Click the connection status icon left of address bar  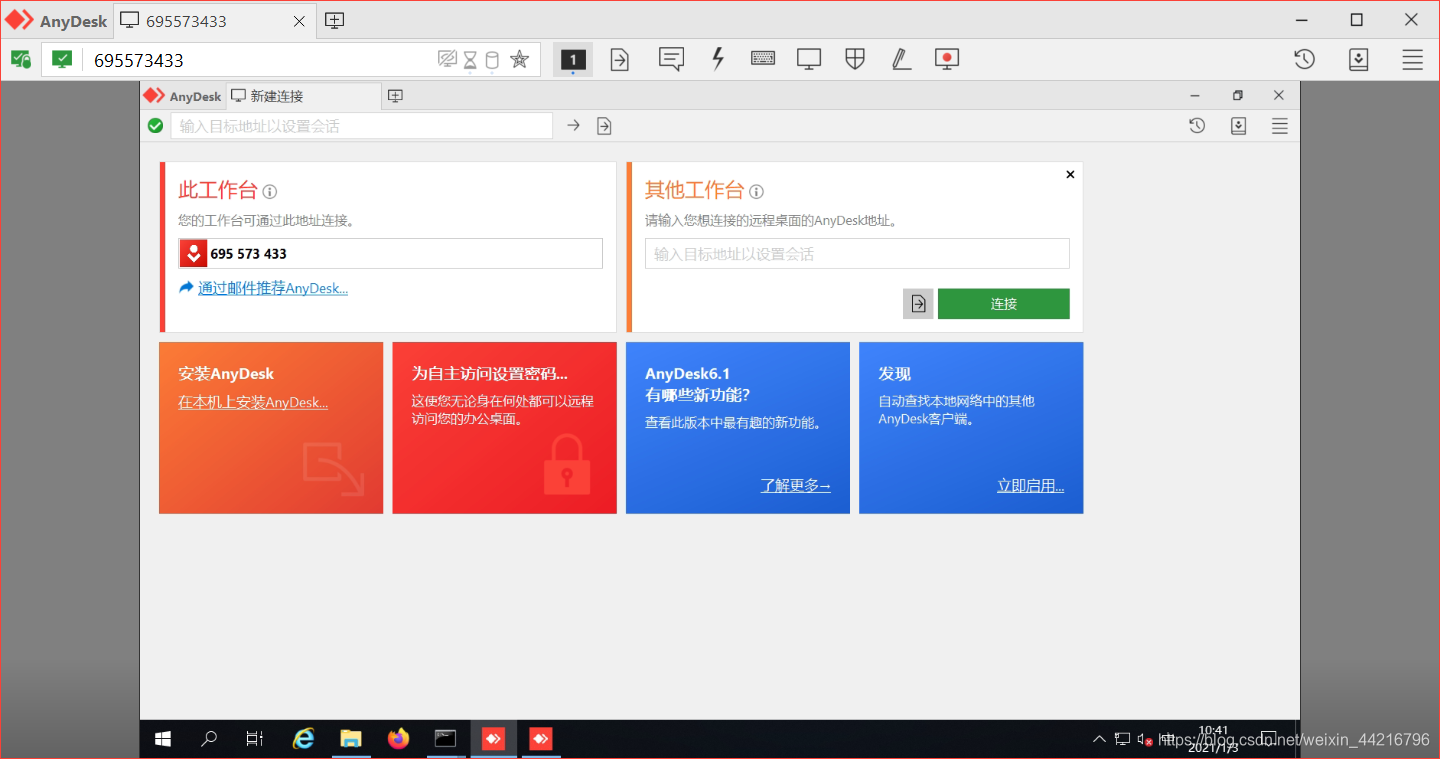(x=21, y=60)
